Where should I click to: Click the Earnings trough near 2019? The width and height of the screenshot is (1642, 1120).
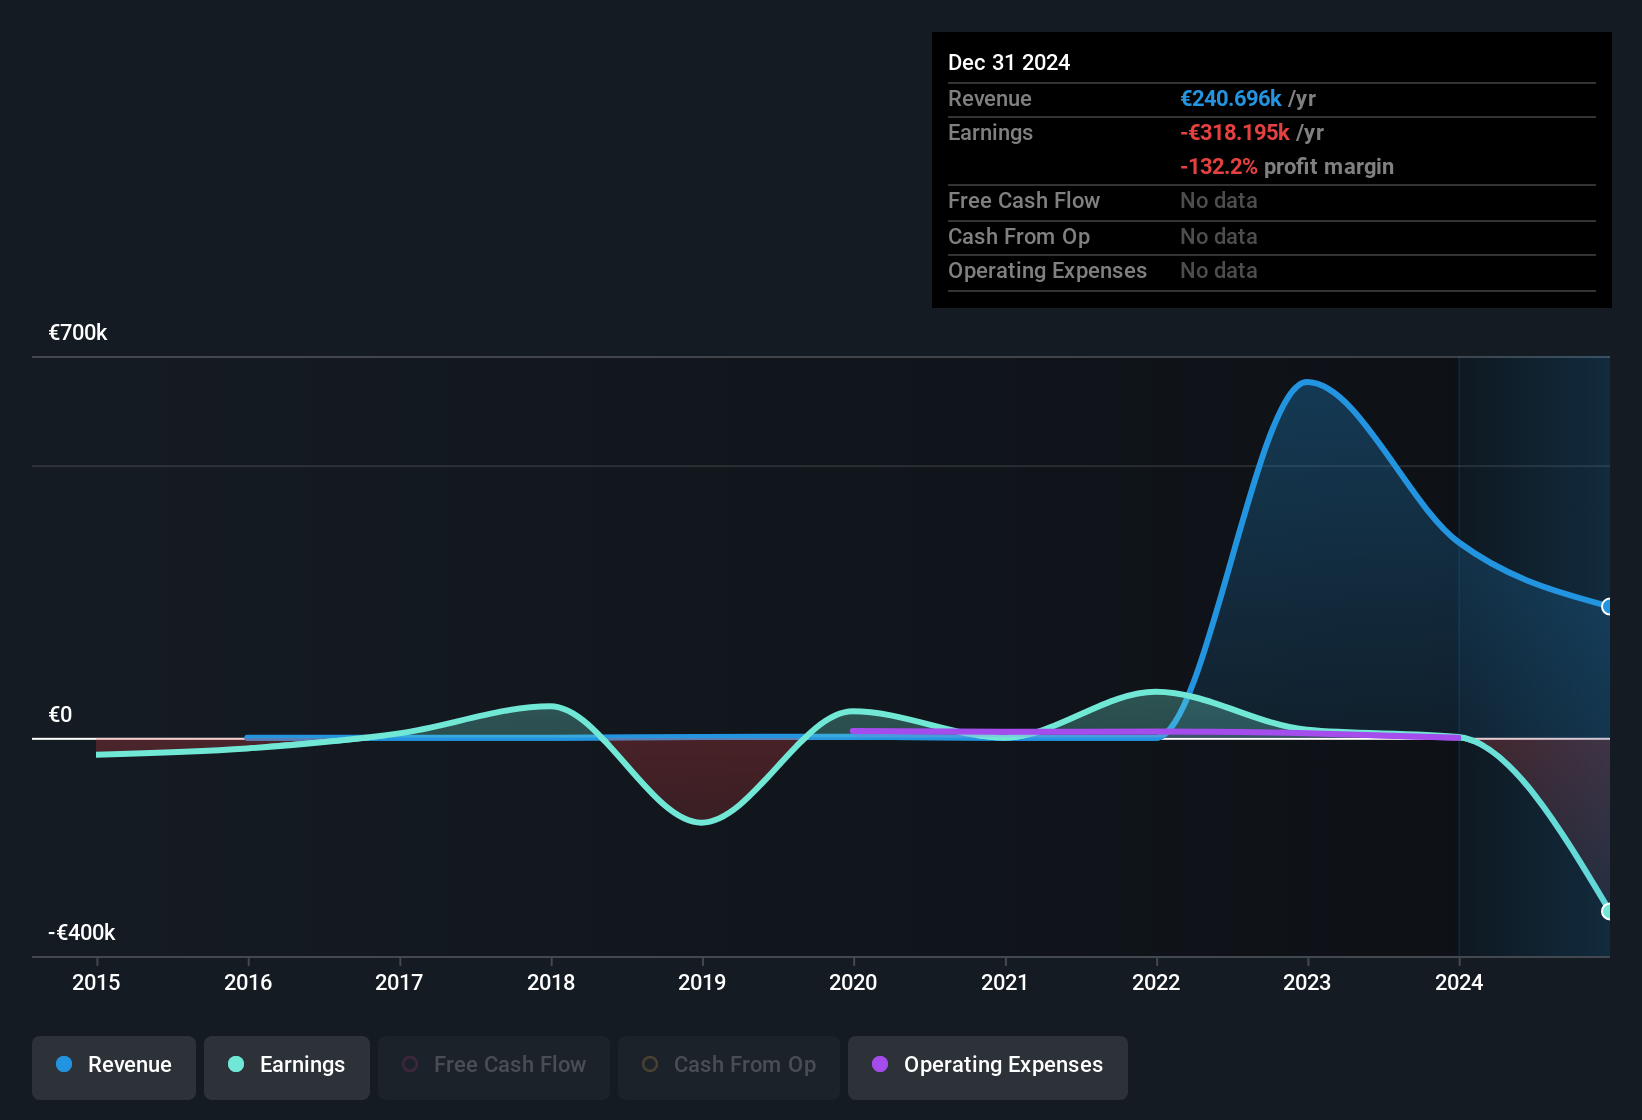[702, 822]
